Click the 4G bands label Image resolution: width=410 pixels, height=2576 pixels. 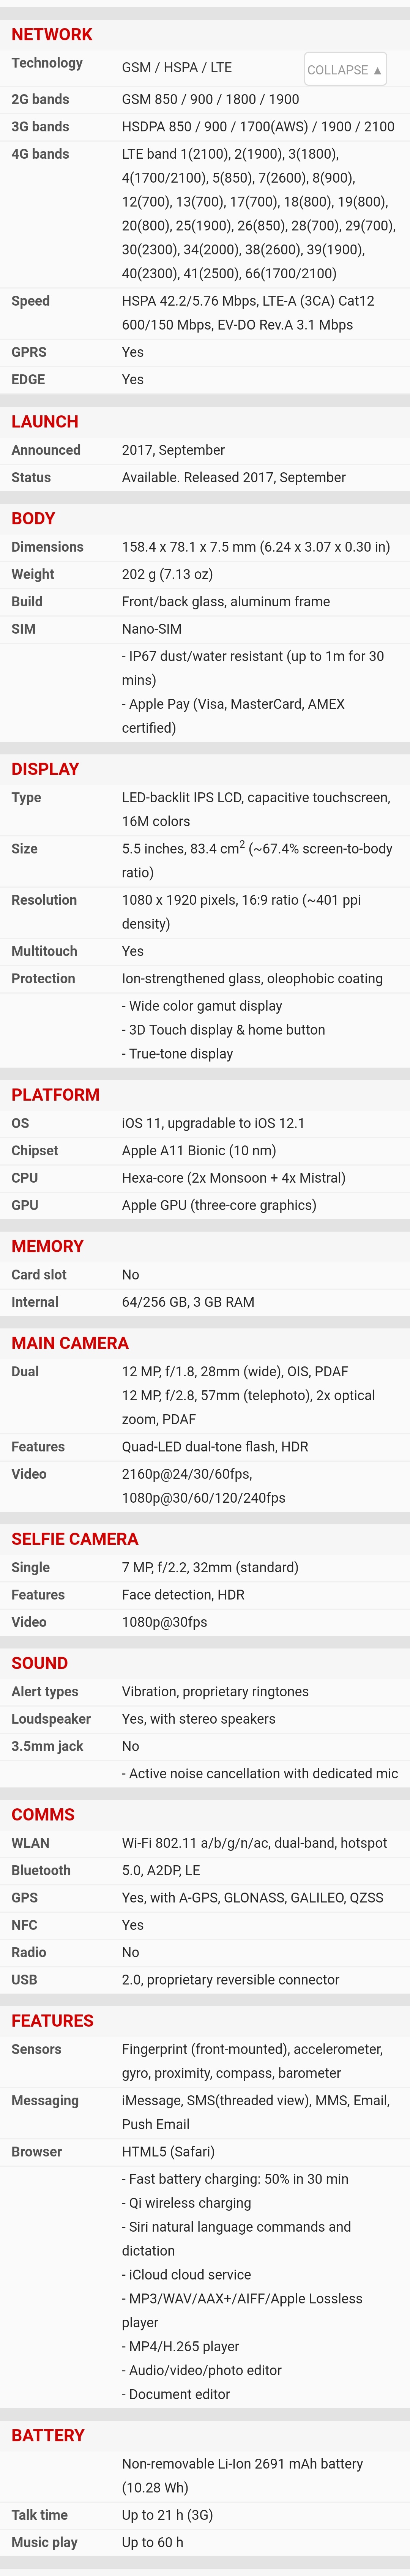40,154
